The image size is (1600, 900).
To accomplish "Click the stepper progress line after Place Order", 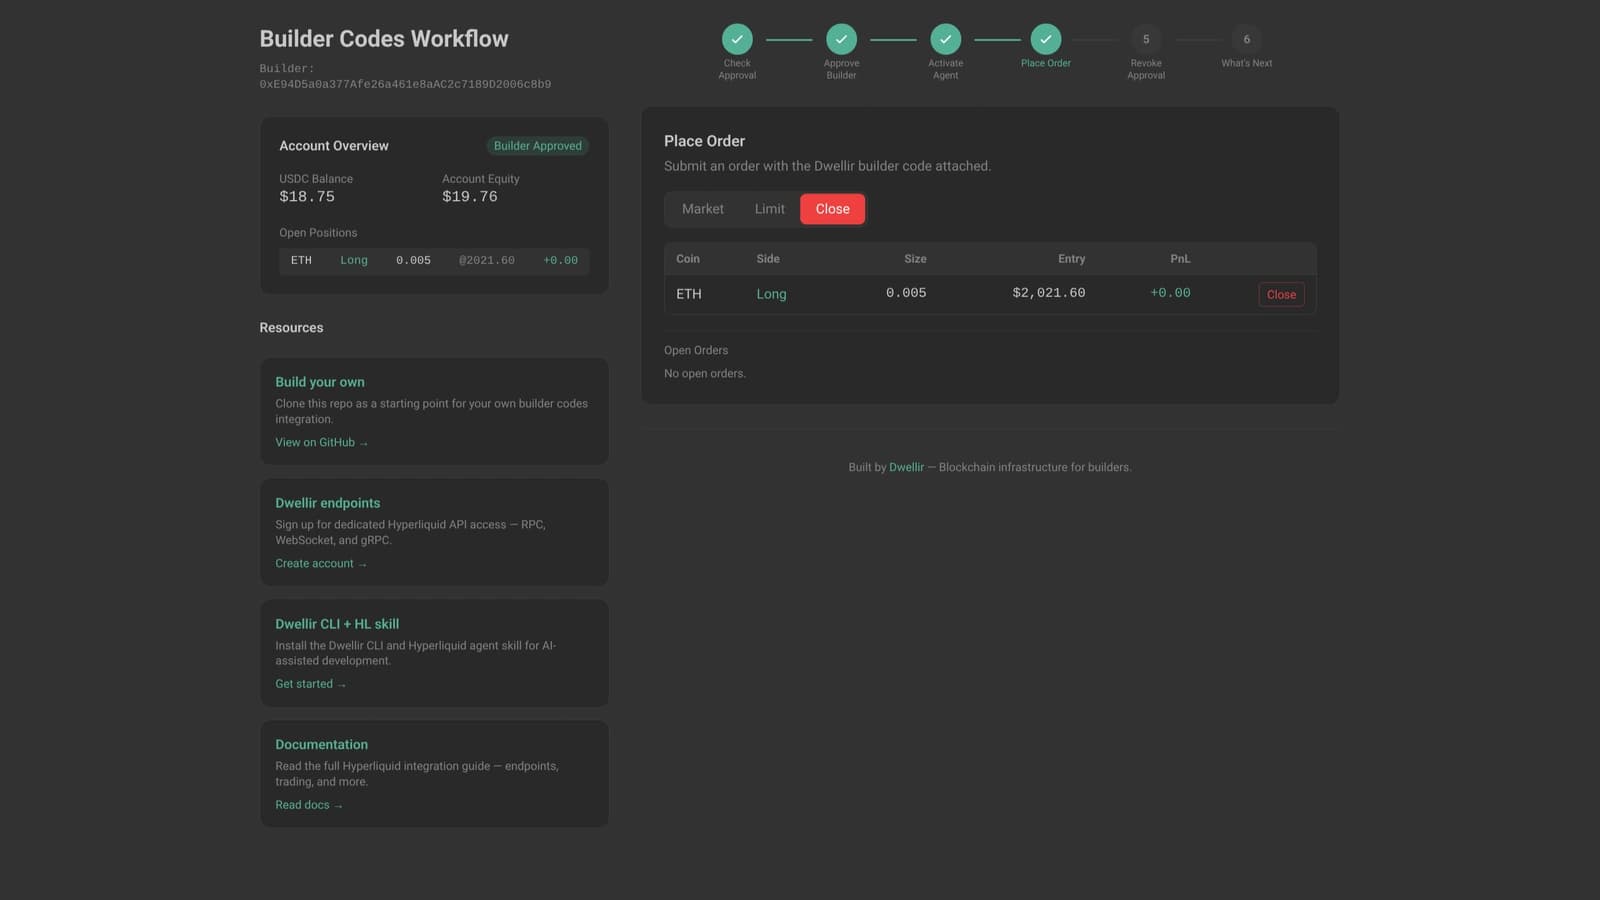I will tap(1096, 39).
